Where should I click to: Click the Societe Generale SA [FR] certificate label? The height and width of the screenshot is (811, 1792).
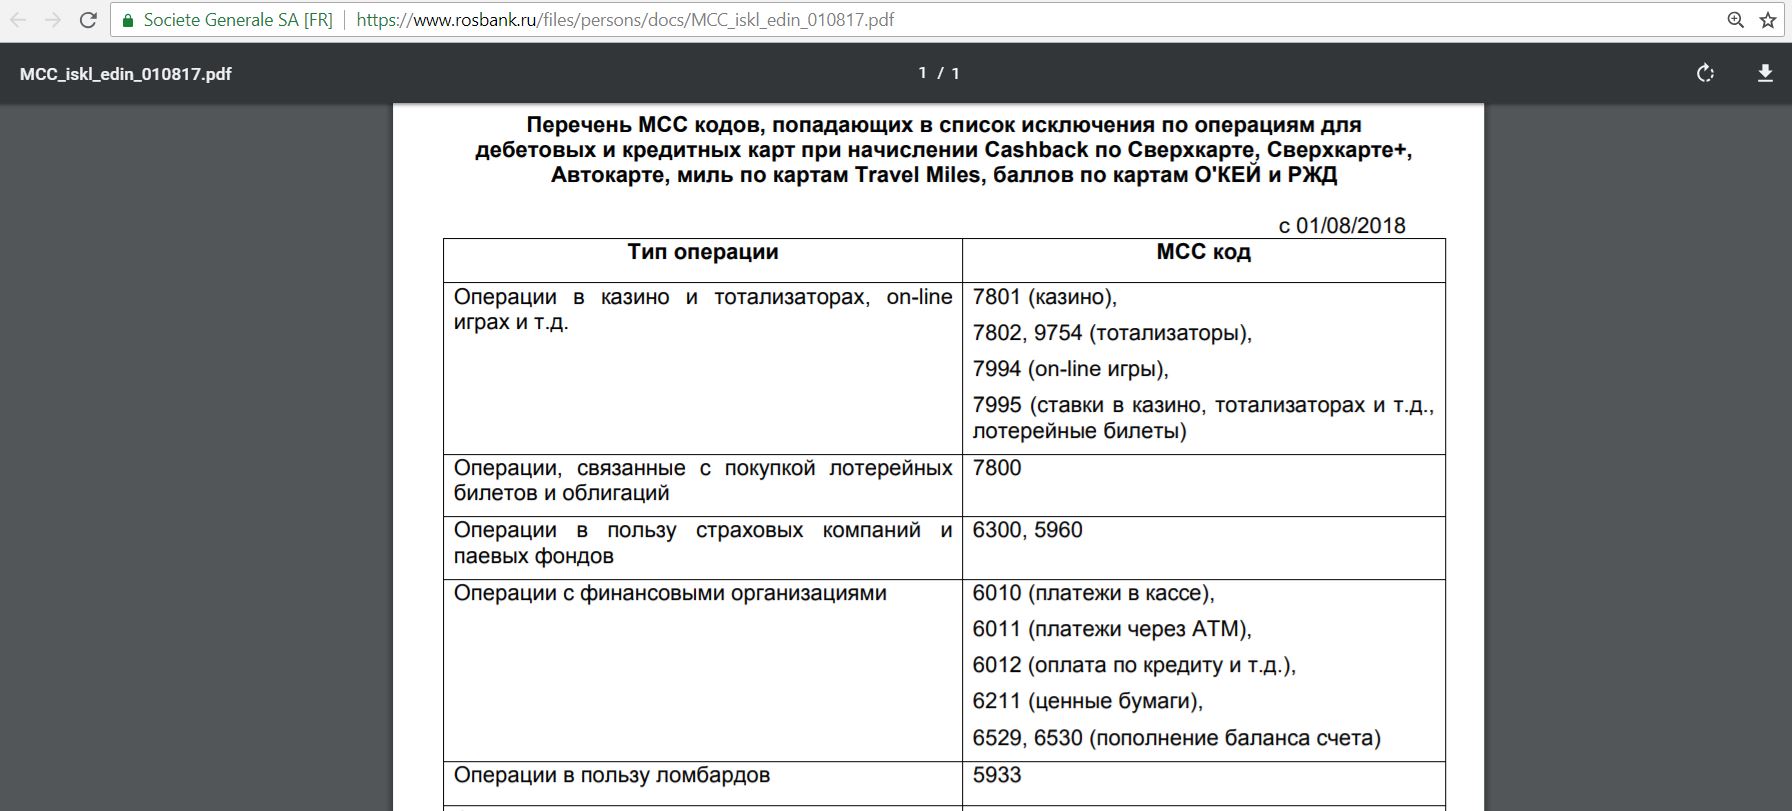coord(238,20)
